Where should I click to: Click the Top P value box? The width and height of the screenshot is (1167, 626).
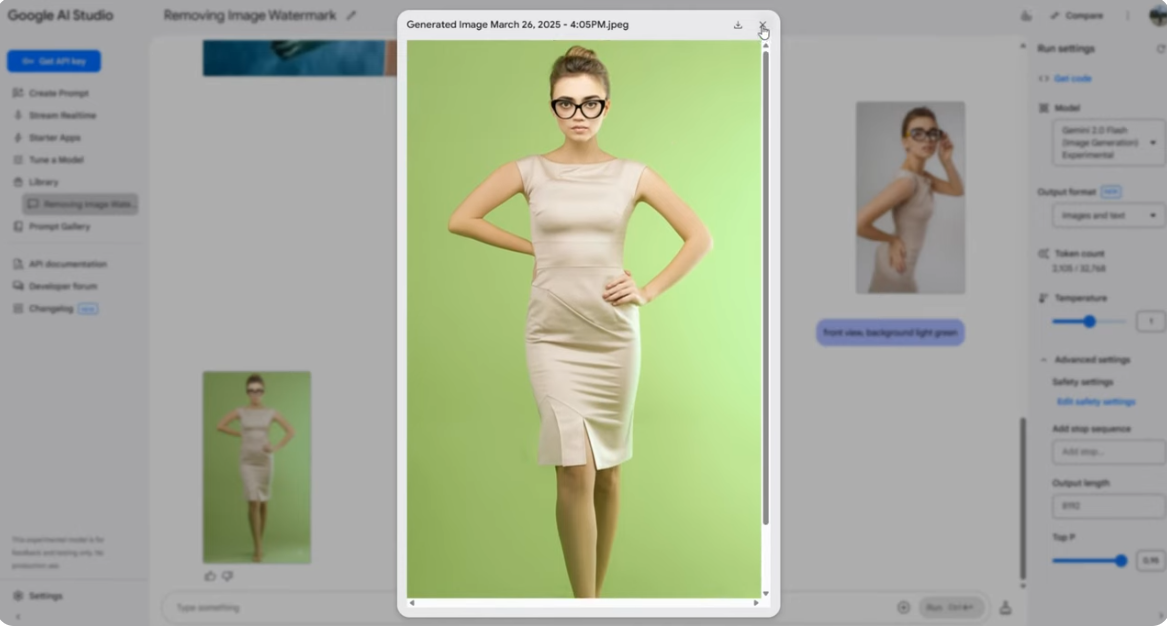[x=1151, y=560]
